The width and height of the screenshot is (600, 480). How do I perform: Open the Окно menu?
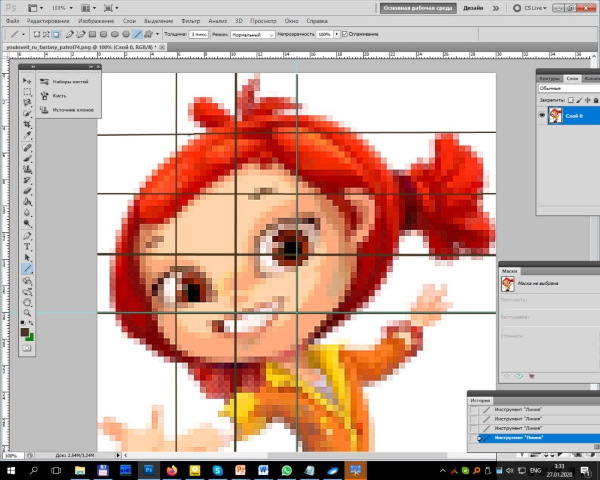tap(292, 21)
